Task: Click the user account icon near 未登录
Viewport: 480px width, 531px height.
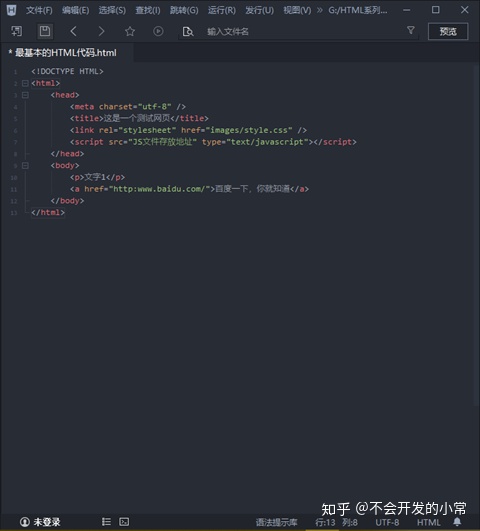Action: 25,522
